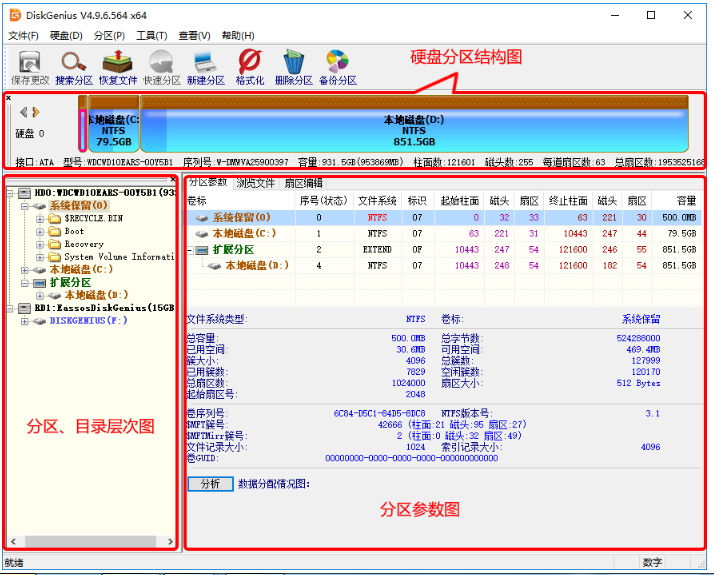The width and height of the screenshot is (714, 575).
Task: Go to next disk with right arrow
Action: coord(36,112)
